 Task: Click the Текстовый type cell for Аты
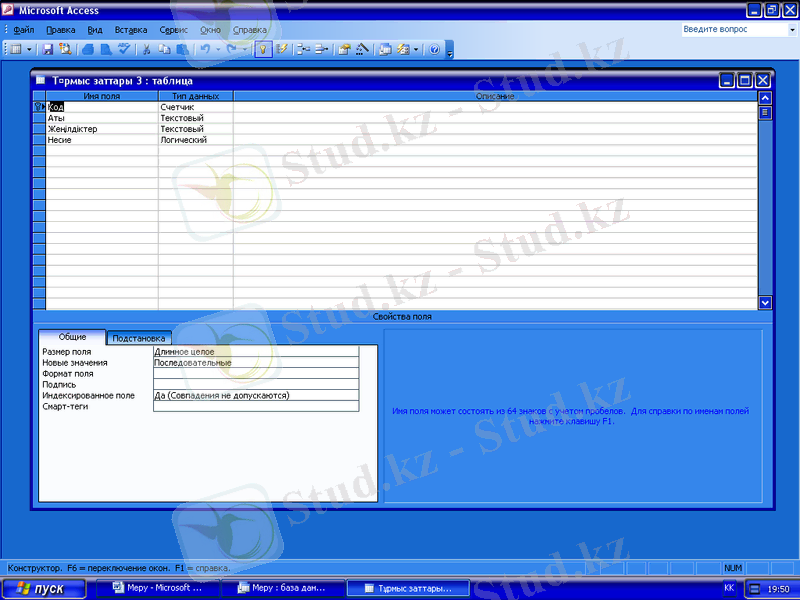click(x=196, y=118)
